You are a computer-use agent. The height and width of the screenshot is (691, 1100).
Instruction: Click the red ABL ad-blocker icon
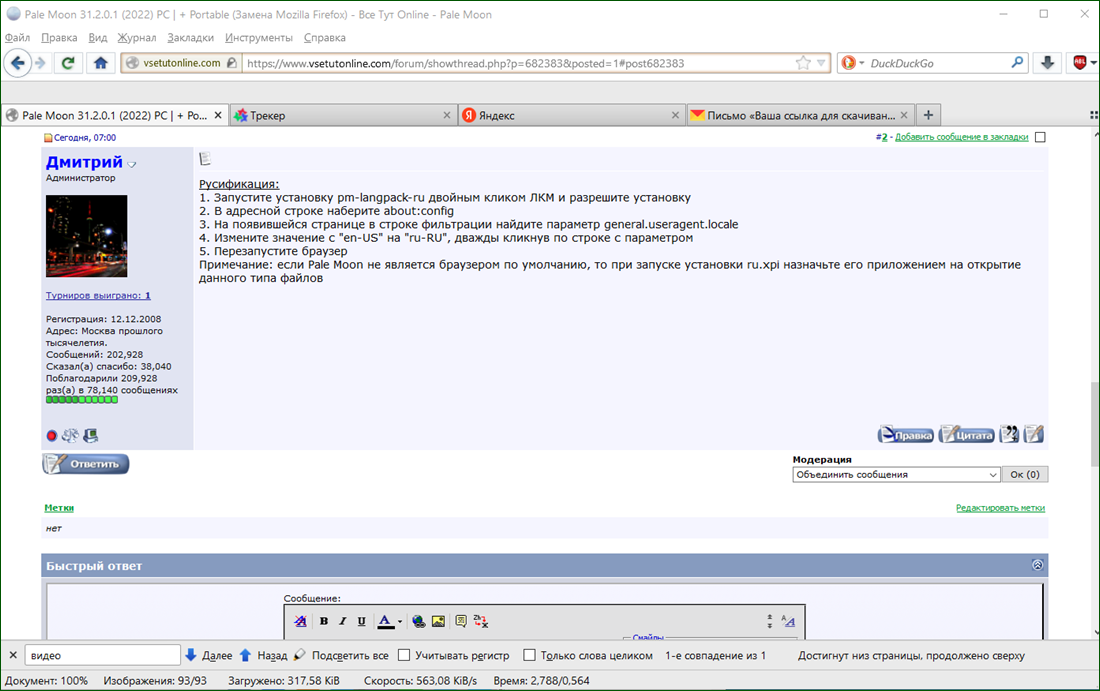click(x=1080, y=63)
